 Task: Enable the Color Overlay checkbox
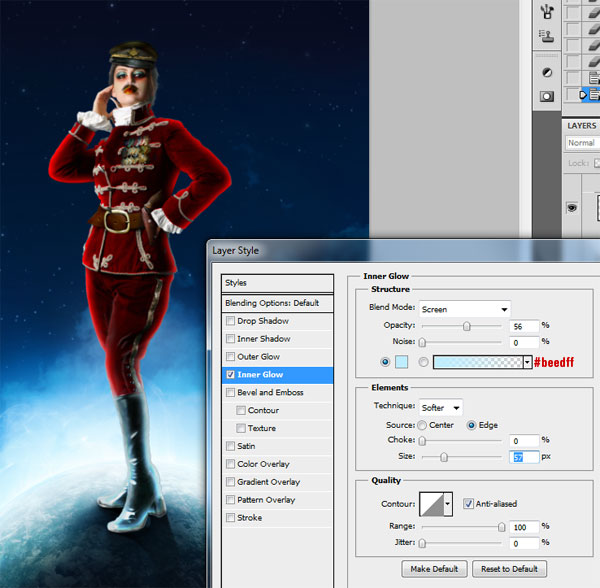click(x=230, y=464)
